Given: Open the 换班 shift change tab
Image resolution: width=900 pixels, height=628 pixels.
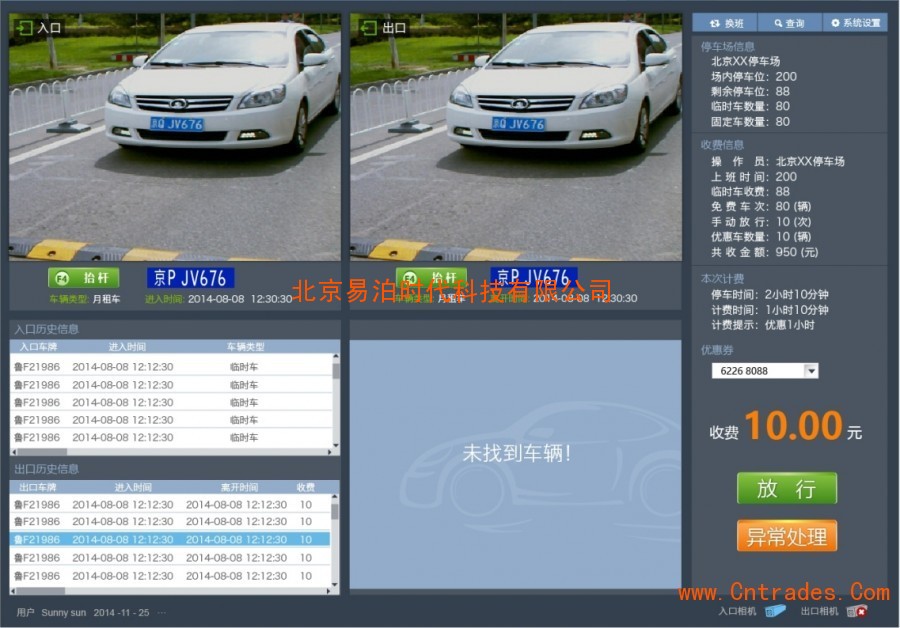Looking at the screenshot, I should [x=725, y=23].
